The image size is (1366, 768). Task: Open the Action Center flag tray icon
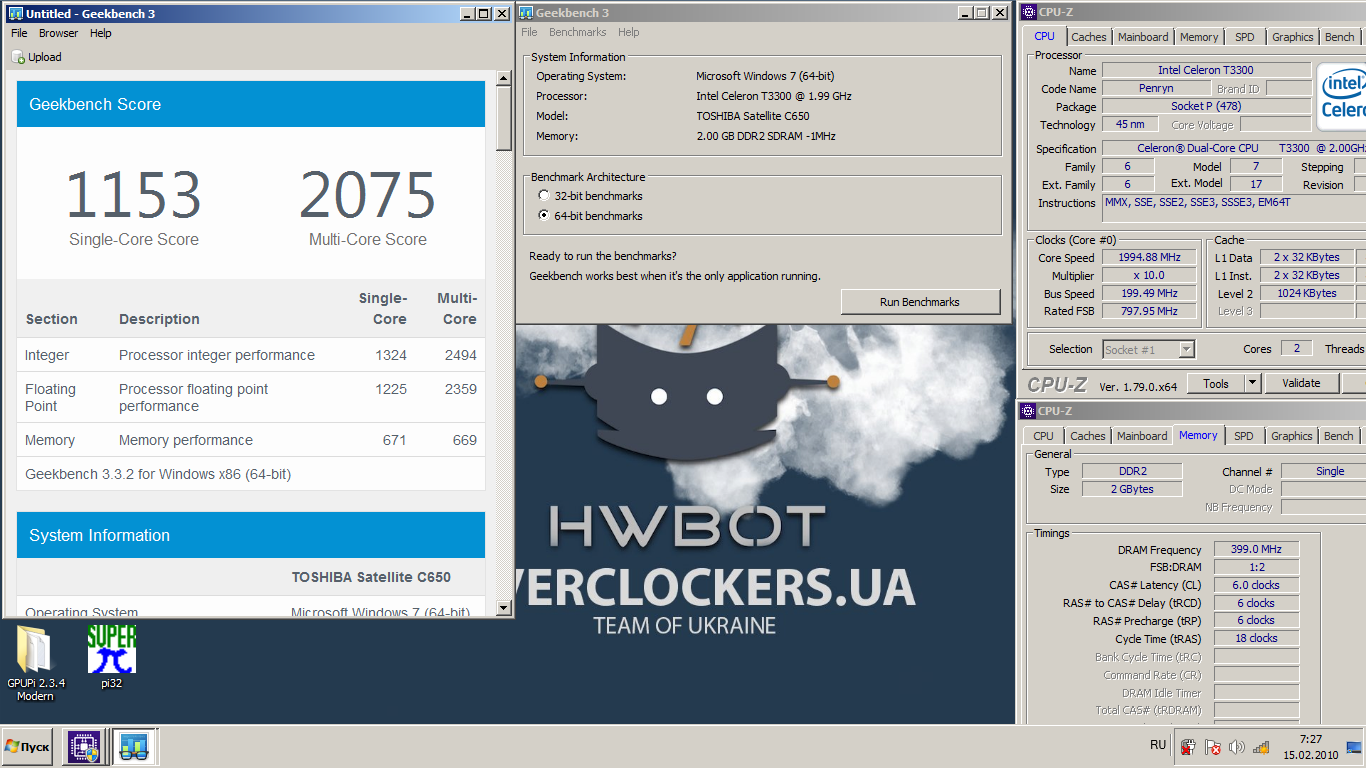(1212, 747)
